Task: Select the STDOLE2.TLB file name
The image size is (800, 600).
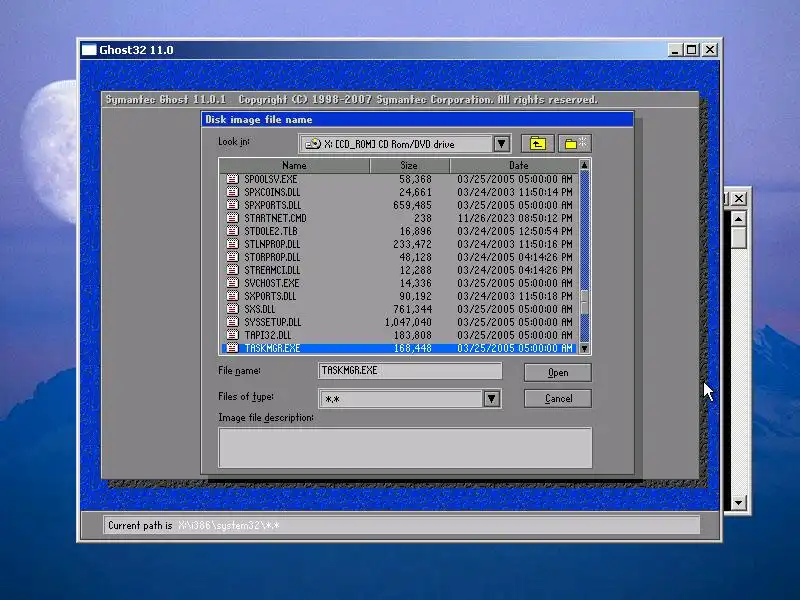Action: click(270, 231)
